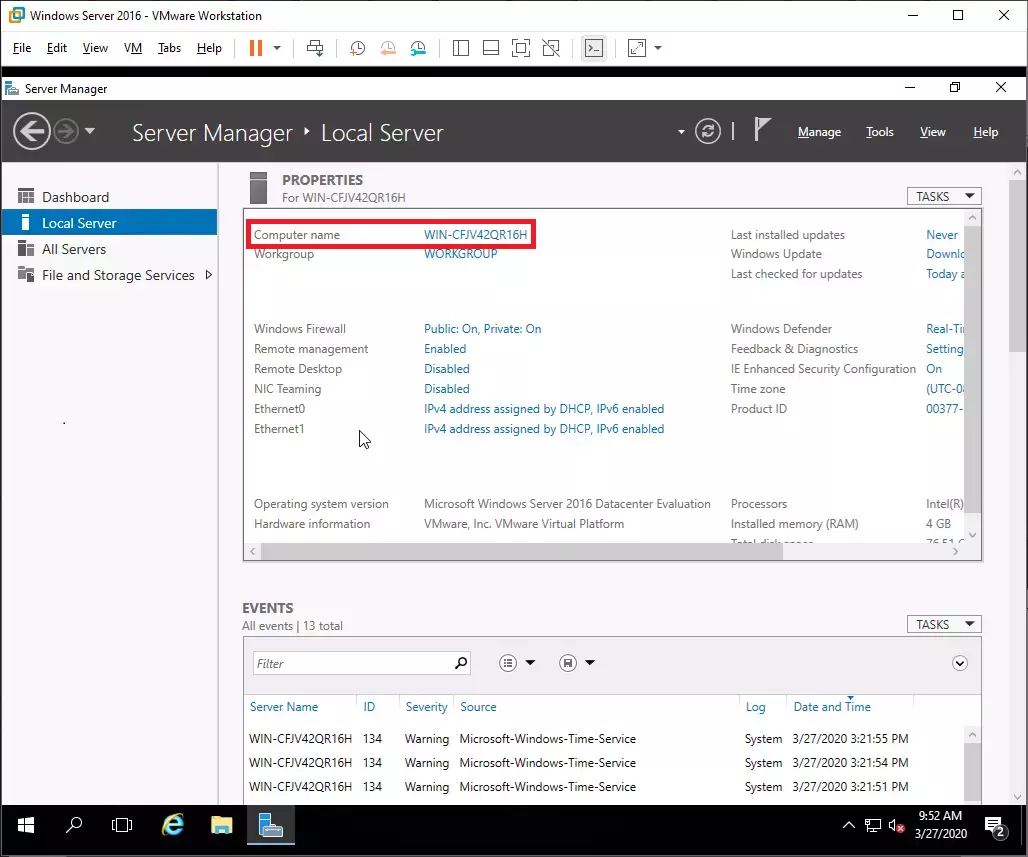1028x857 pixels.
Task: Sort events by Date and Time column
Action: click(832, 707)
